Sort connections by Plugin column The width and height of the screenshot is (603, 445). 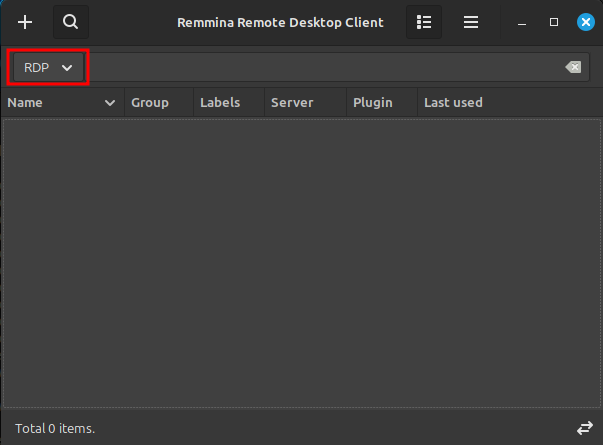(382, 103)
